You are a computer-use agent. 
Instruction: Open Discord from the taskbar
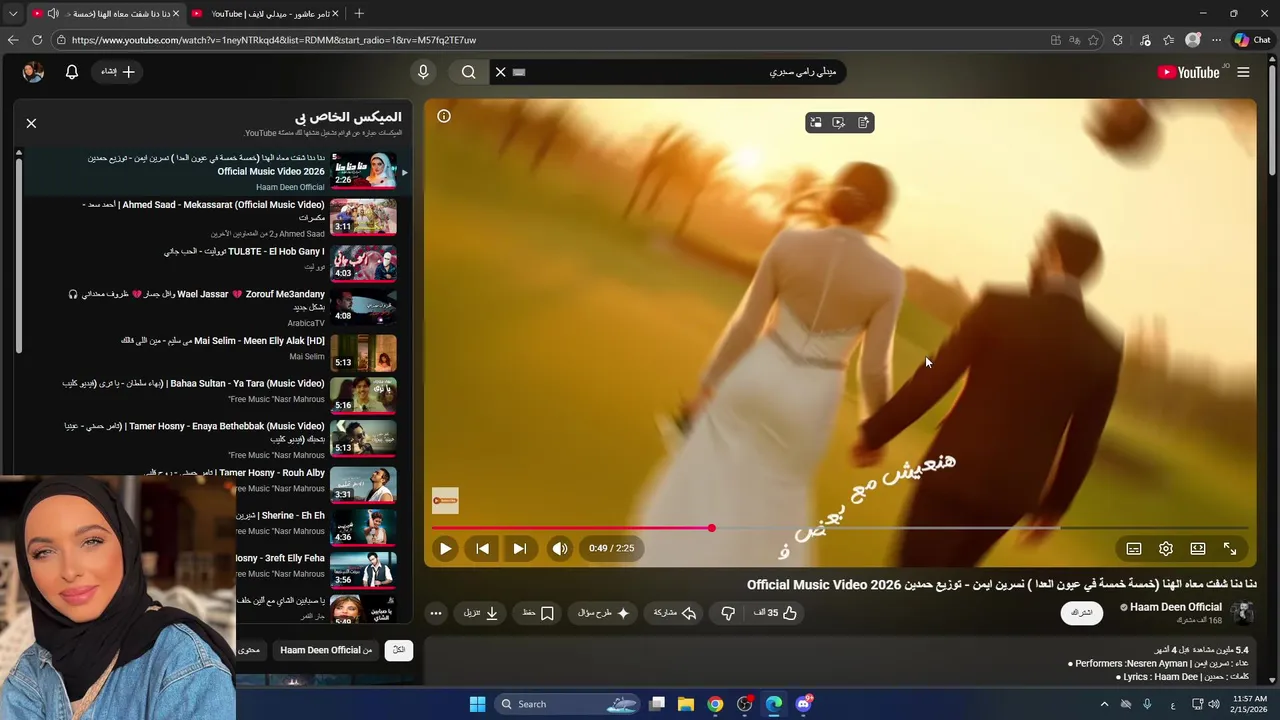[803, 704]
